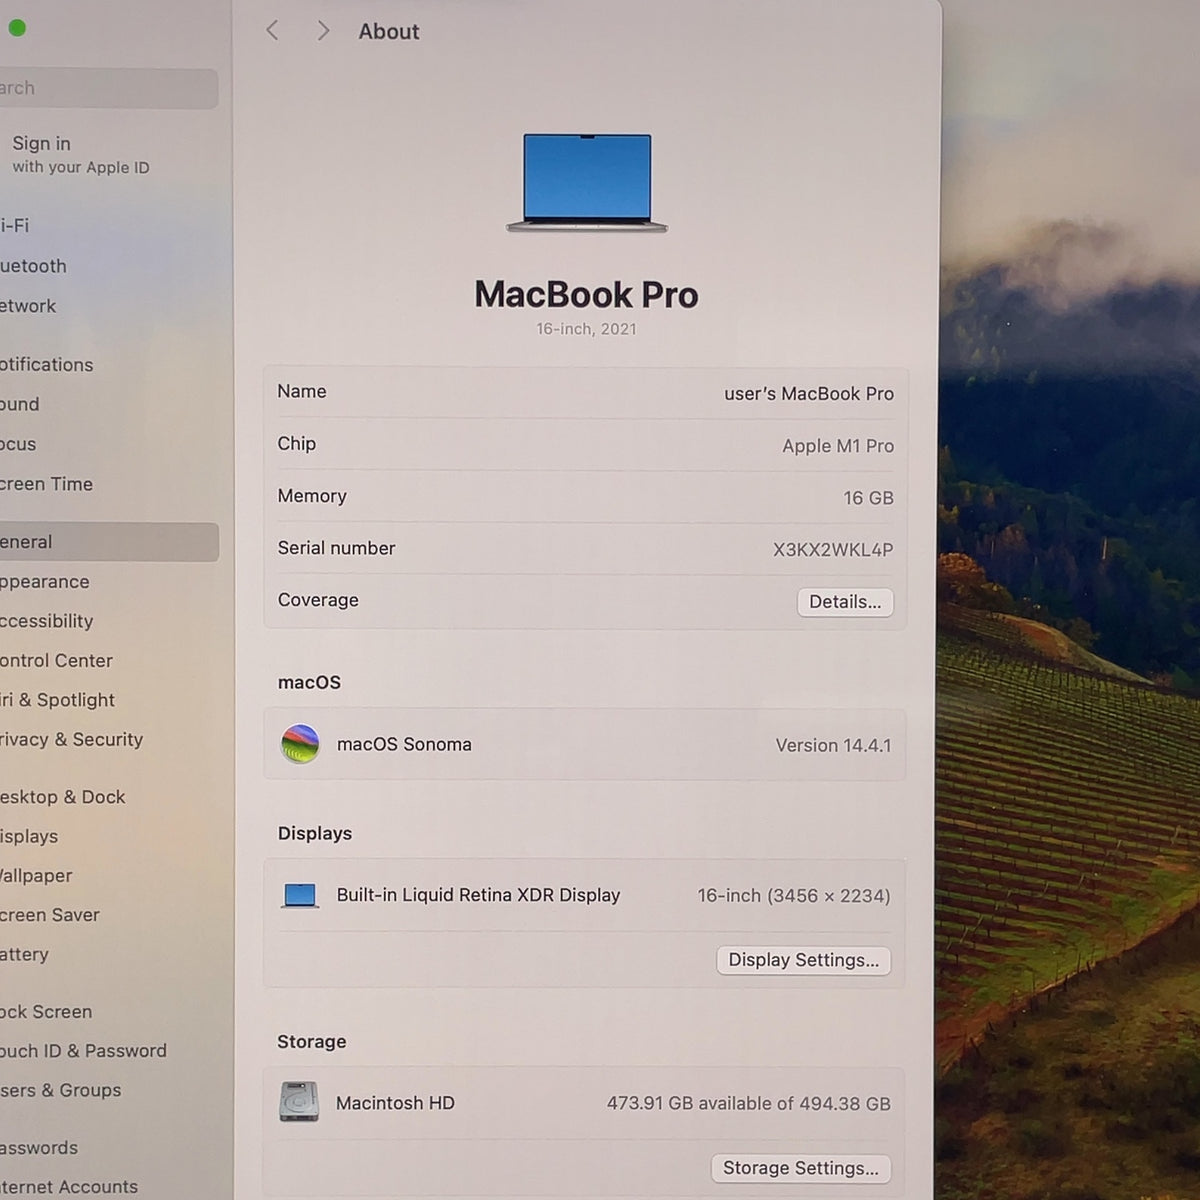Open Desktop & Dock in sidebar
Image resolution: width=1200 pixels, height=1200 pixels.
point(108,797)
